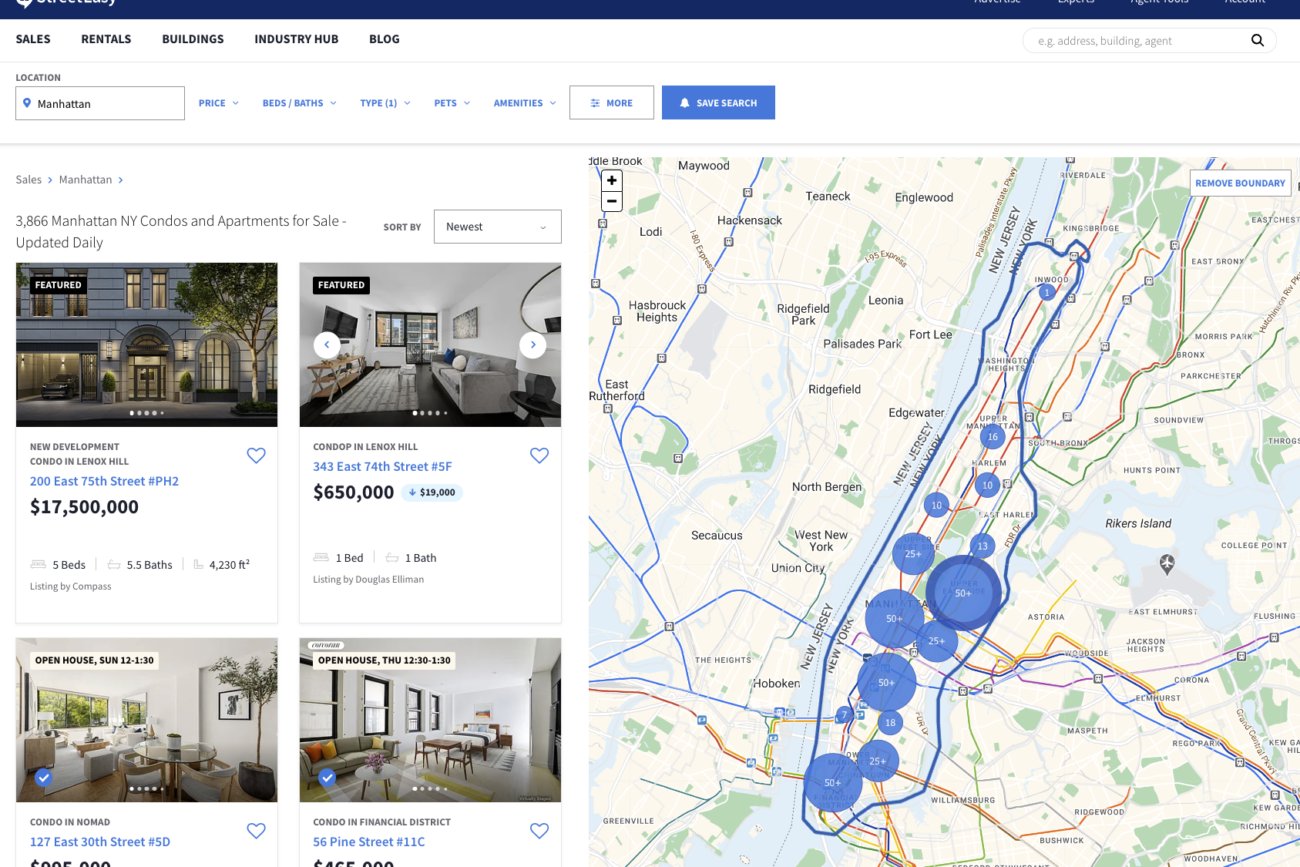Go to the Blog page
Image resolution: width=1300 pixels, height=867 pixels.
(x=384, y=39)
